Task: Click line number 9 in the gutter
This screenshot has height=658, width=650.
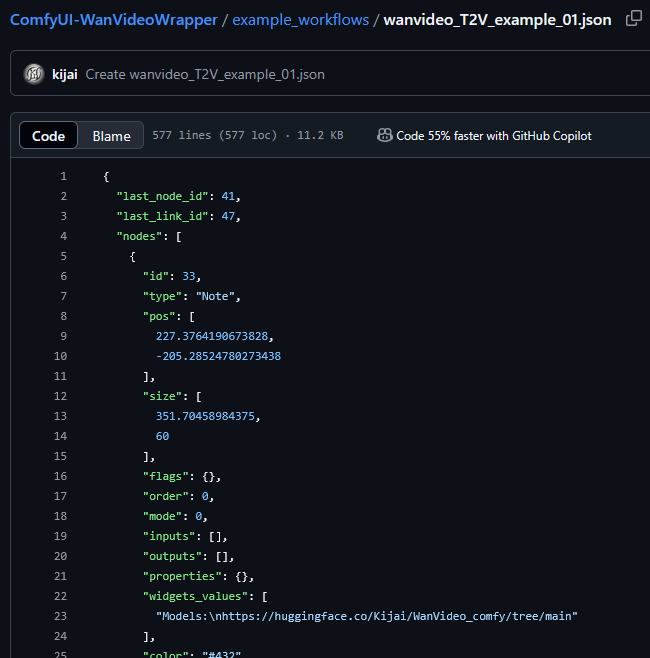Action: click(x=63, y=336)
